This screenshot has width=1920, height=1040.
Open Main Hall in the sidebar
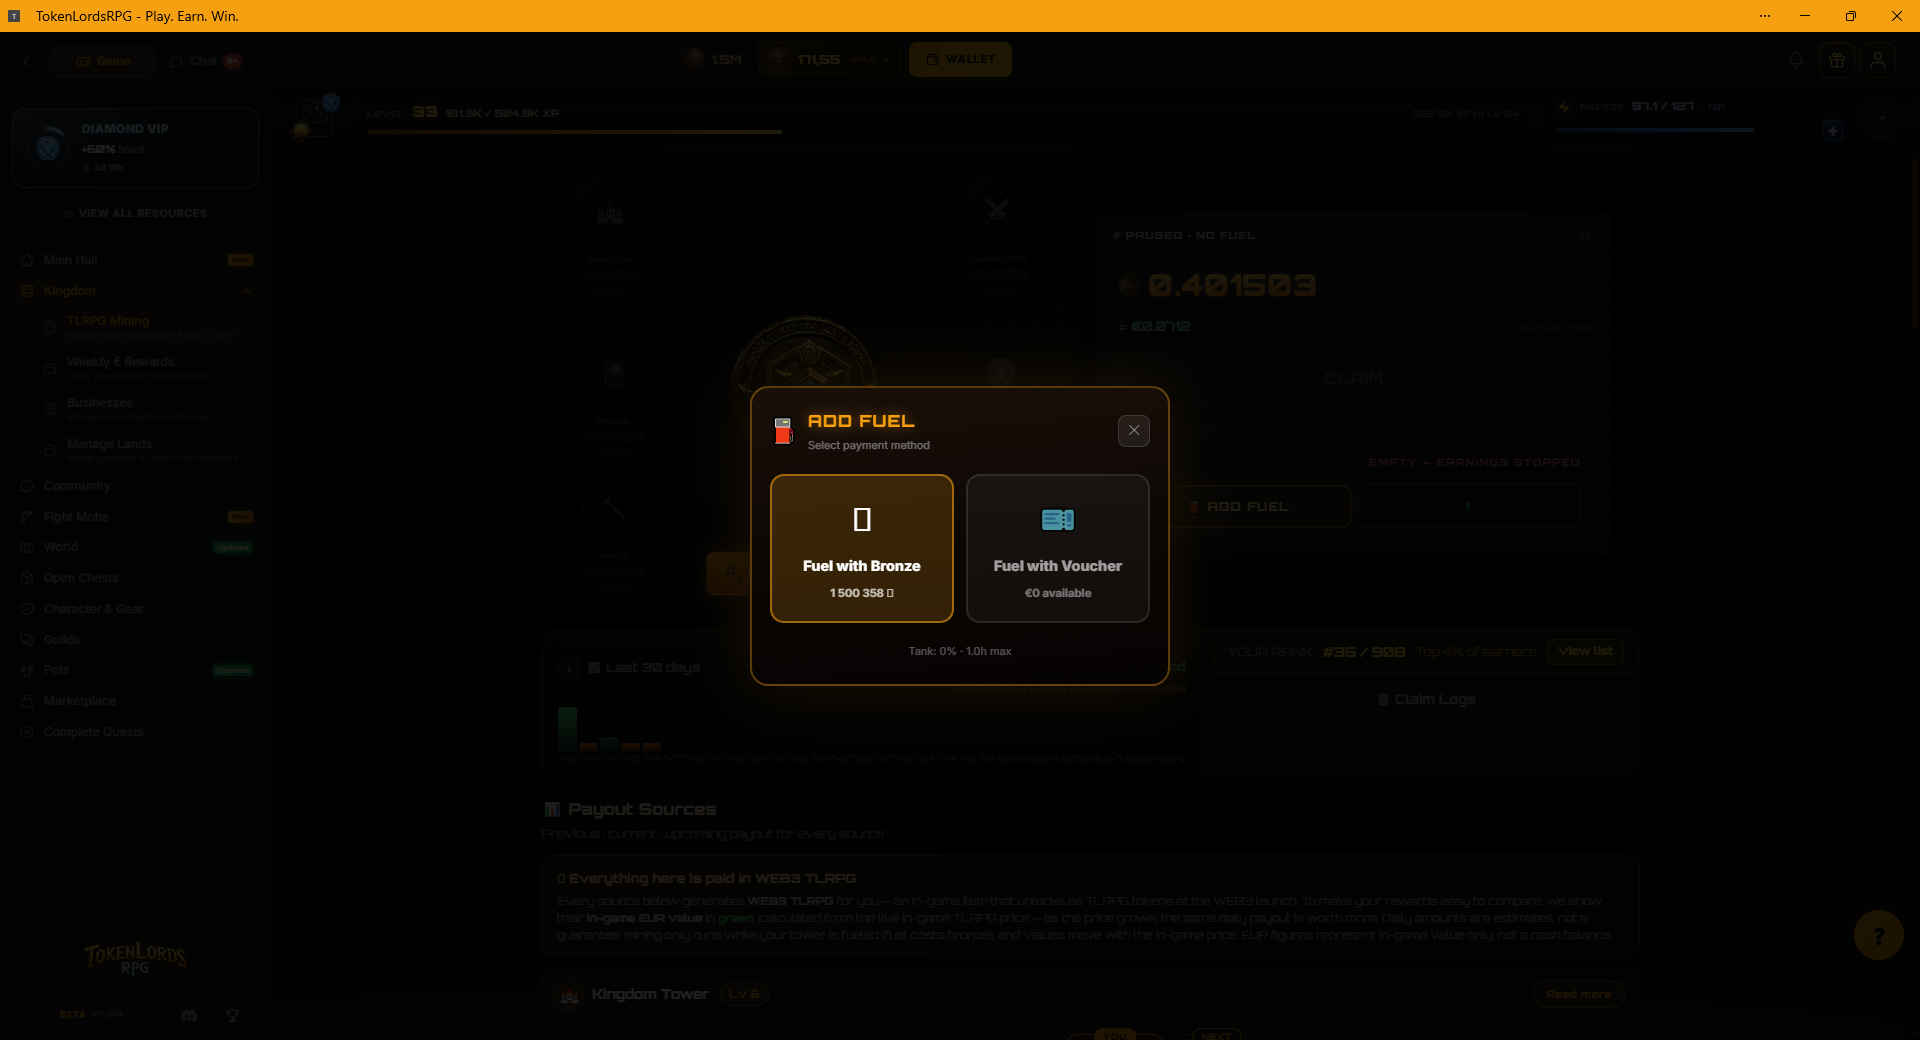[135, 260]
